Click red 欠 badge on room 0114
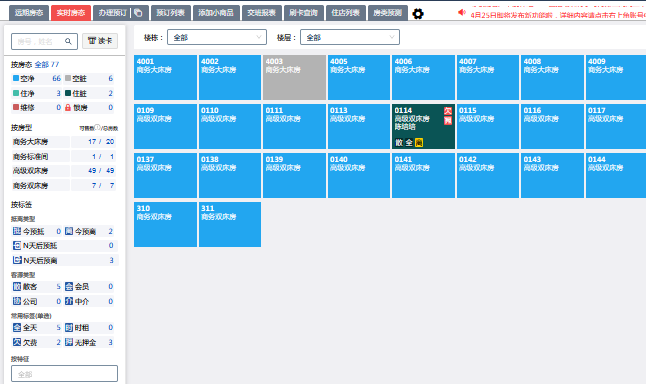This screenshot has height=384, width=646. [x=448, y=111]
